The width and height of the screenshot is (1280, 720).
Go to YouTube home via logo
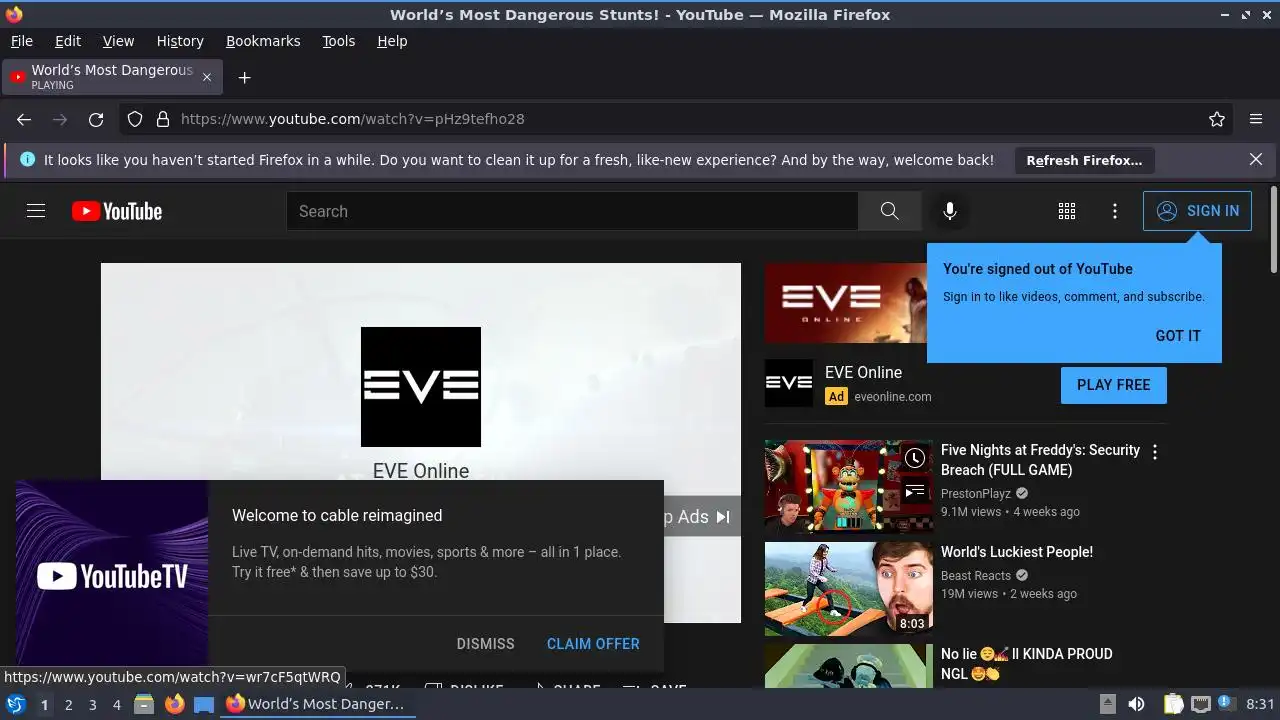(x=117, y=211)
